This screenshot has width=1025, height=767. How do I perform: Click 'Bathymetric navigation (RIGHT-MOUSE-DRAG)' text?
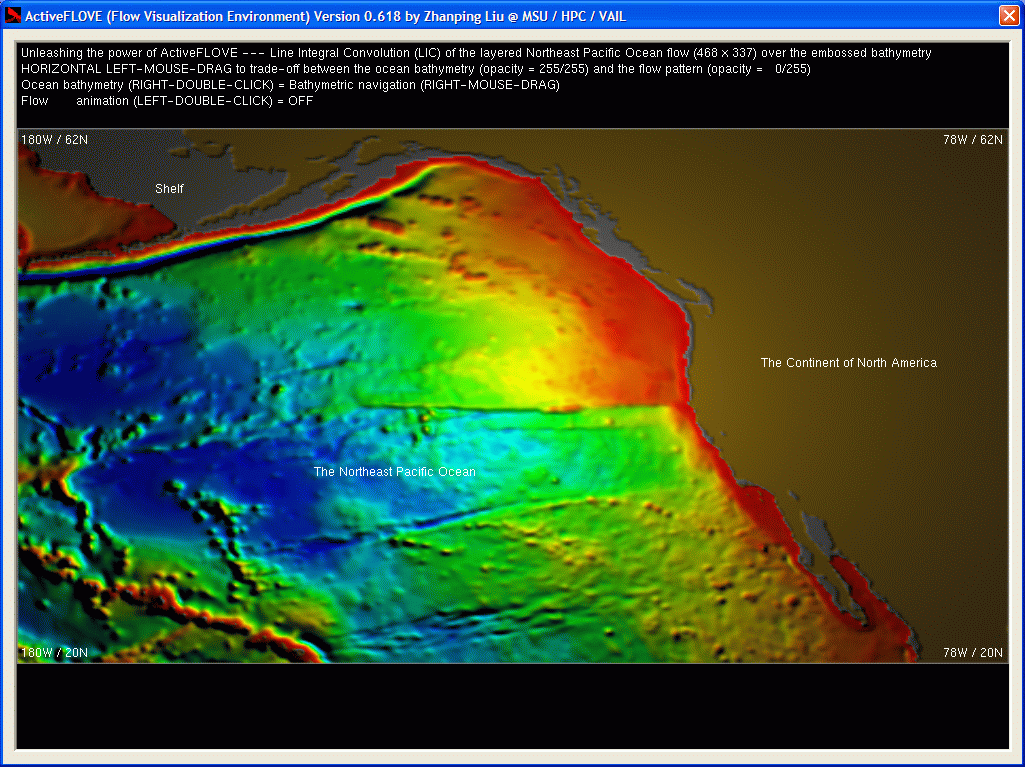(x=424, y=85)
